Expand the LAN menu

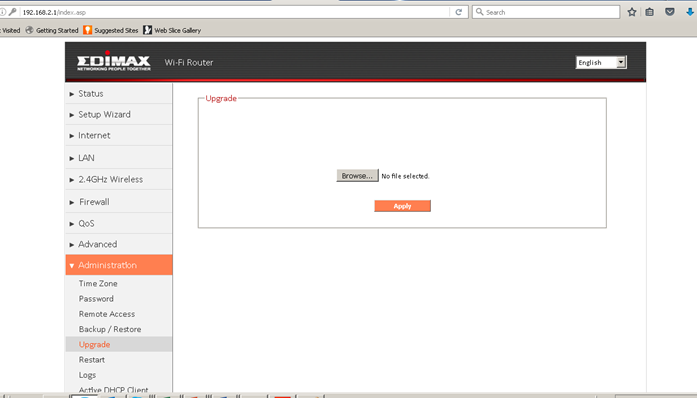[119, 158]
